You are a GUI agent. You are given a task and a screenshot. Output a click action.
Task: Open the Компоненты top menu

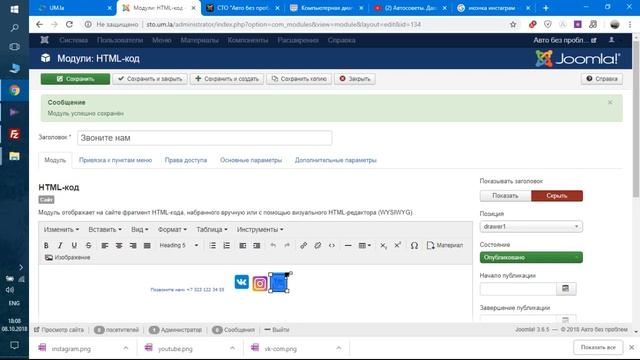tap(248, 40)
